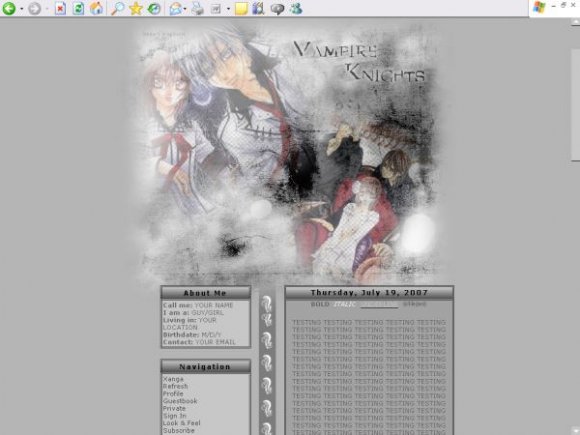Open Research with the books icon
Viewport: 580px width, 435px height.
pyautogui.click(x=259, y=8)
